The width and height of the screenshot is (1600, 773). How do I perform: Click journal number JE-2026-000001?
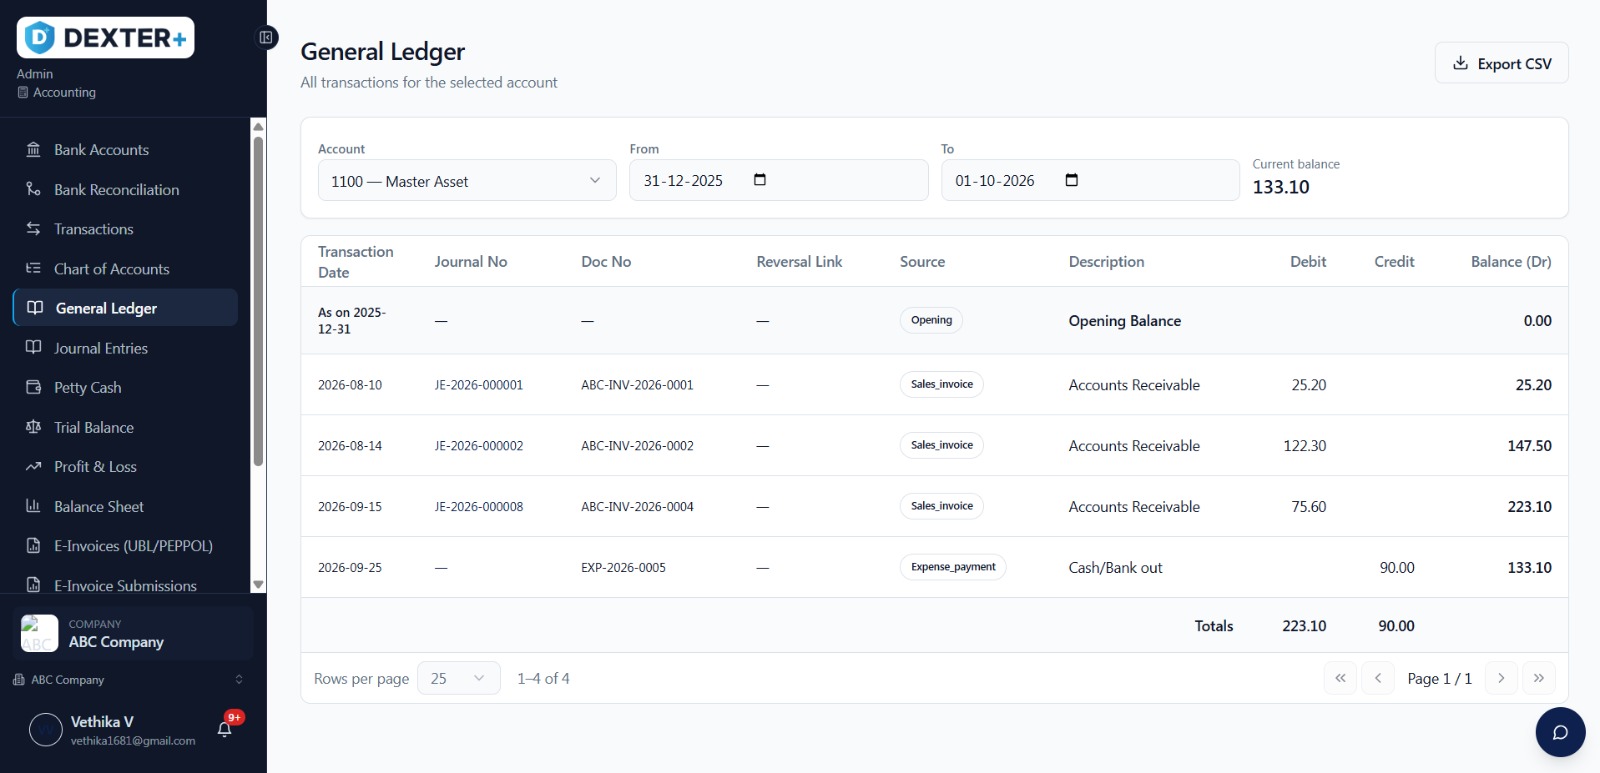[x=479, y=385]
